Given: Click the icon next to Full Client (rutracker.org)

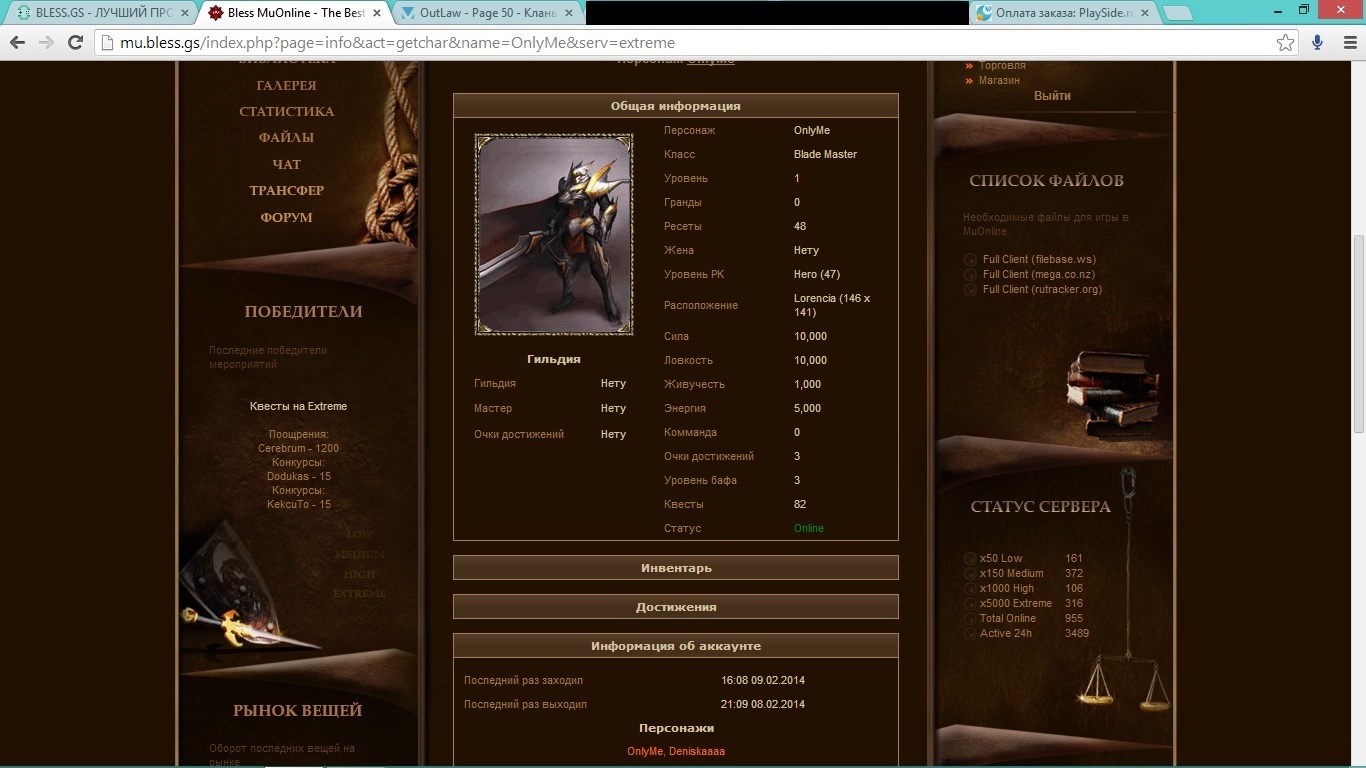Looking at the screenshot, I should point(970,290).
